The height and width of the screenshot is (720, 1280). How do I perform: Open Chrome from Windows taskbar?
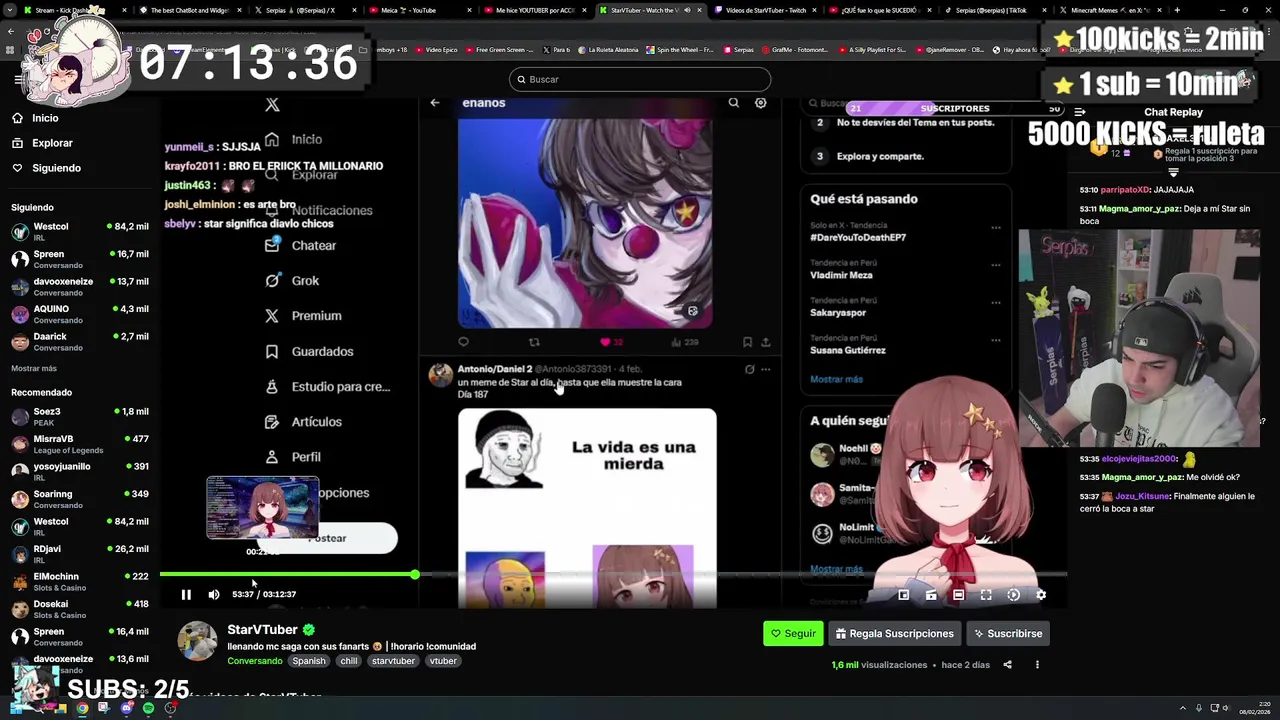pos(82,708)
